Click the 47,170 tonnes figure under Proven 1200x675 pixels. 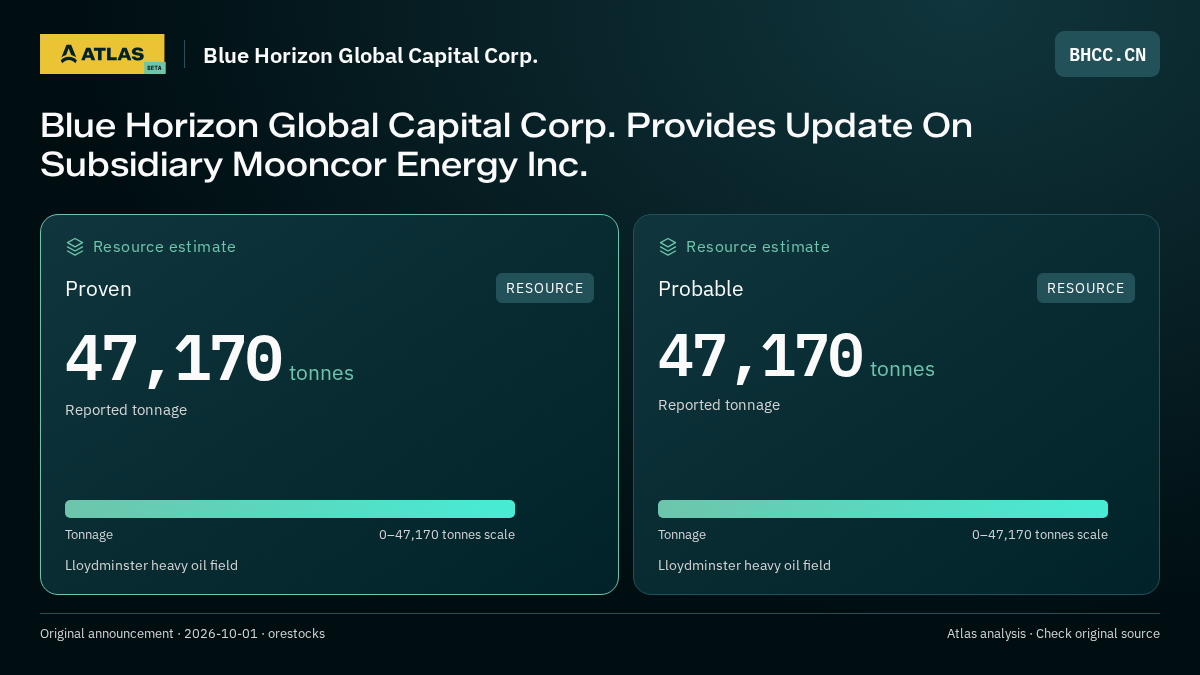(x=209, y=359)
